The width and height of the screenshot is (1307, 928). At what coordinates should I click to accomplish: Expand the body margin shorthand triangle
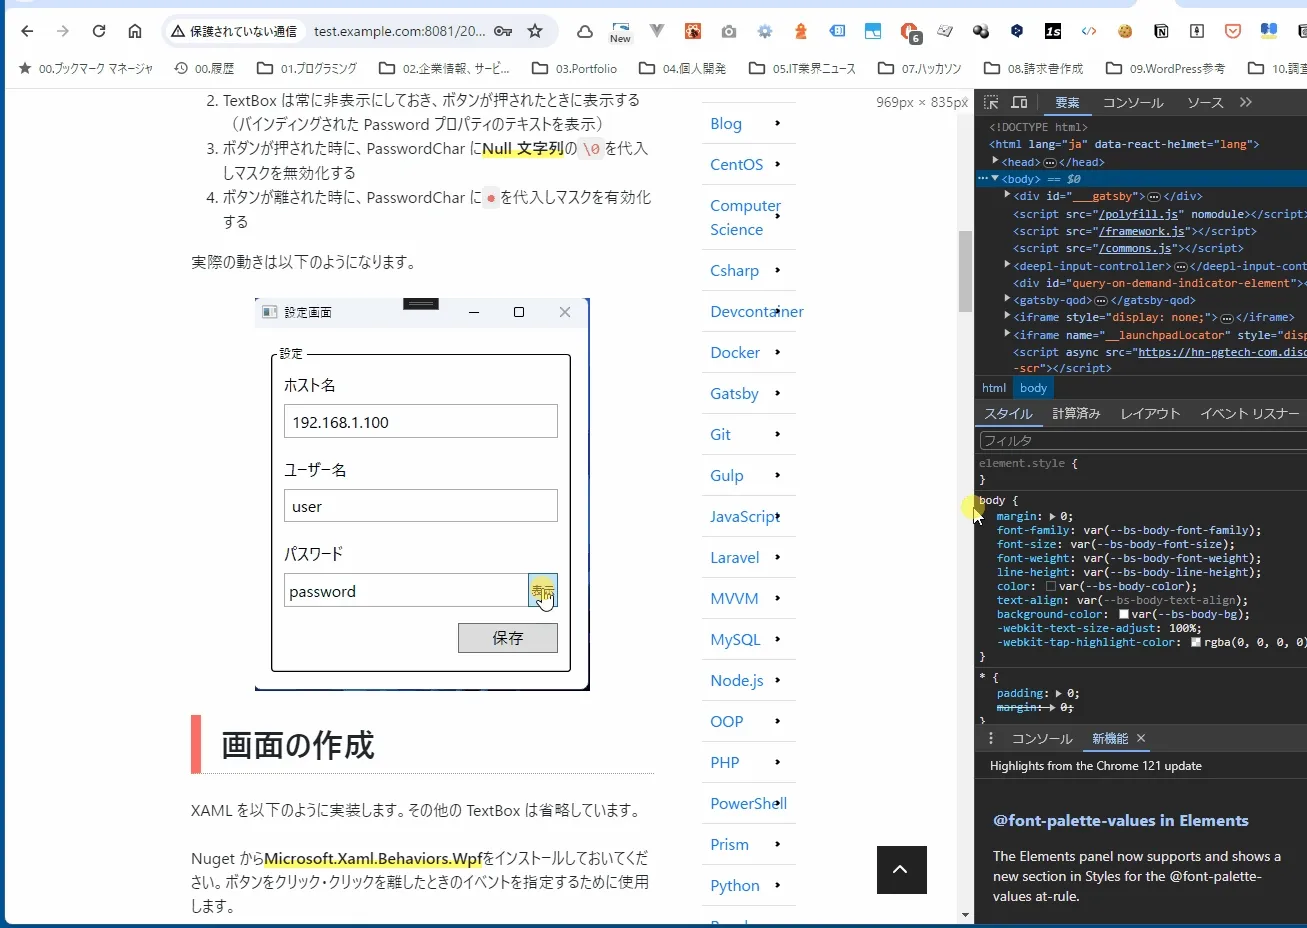click(1052, 516)
